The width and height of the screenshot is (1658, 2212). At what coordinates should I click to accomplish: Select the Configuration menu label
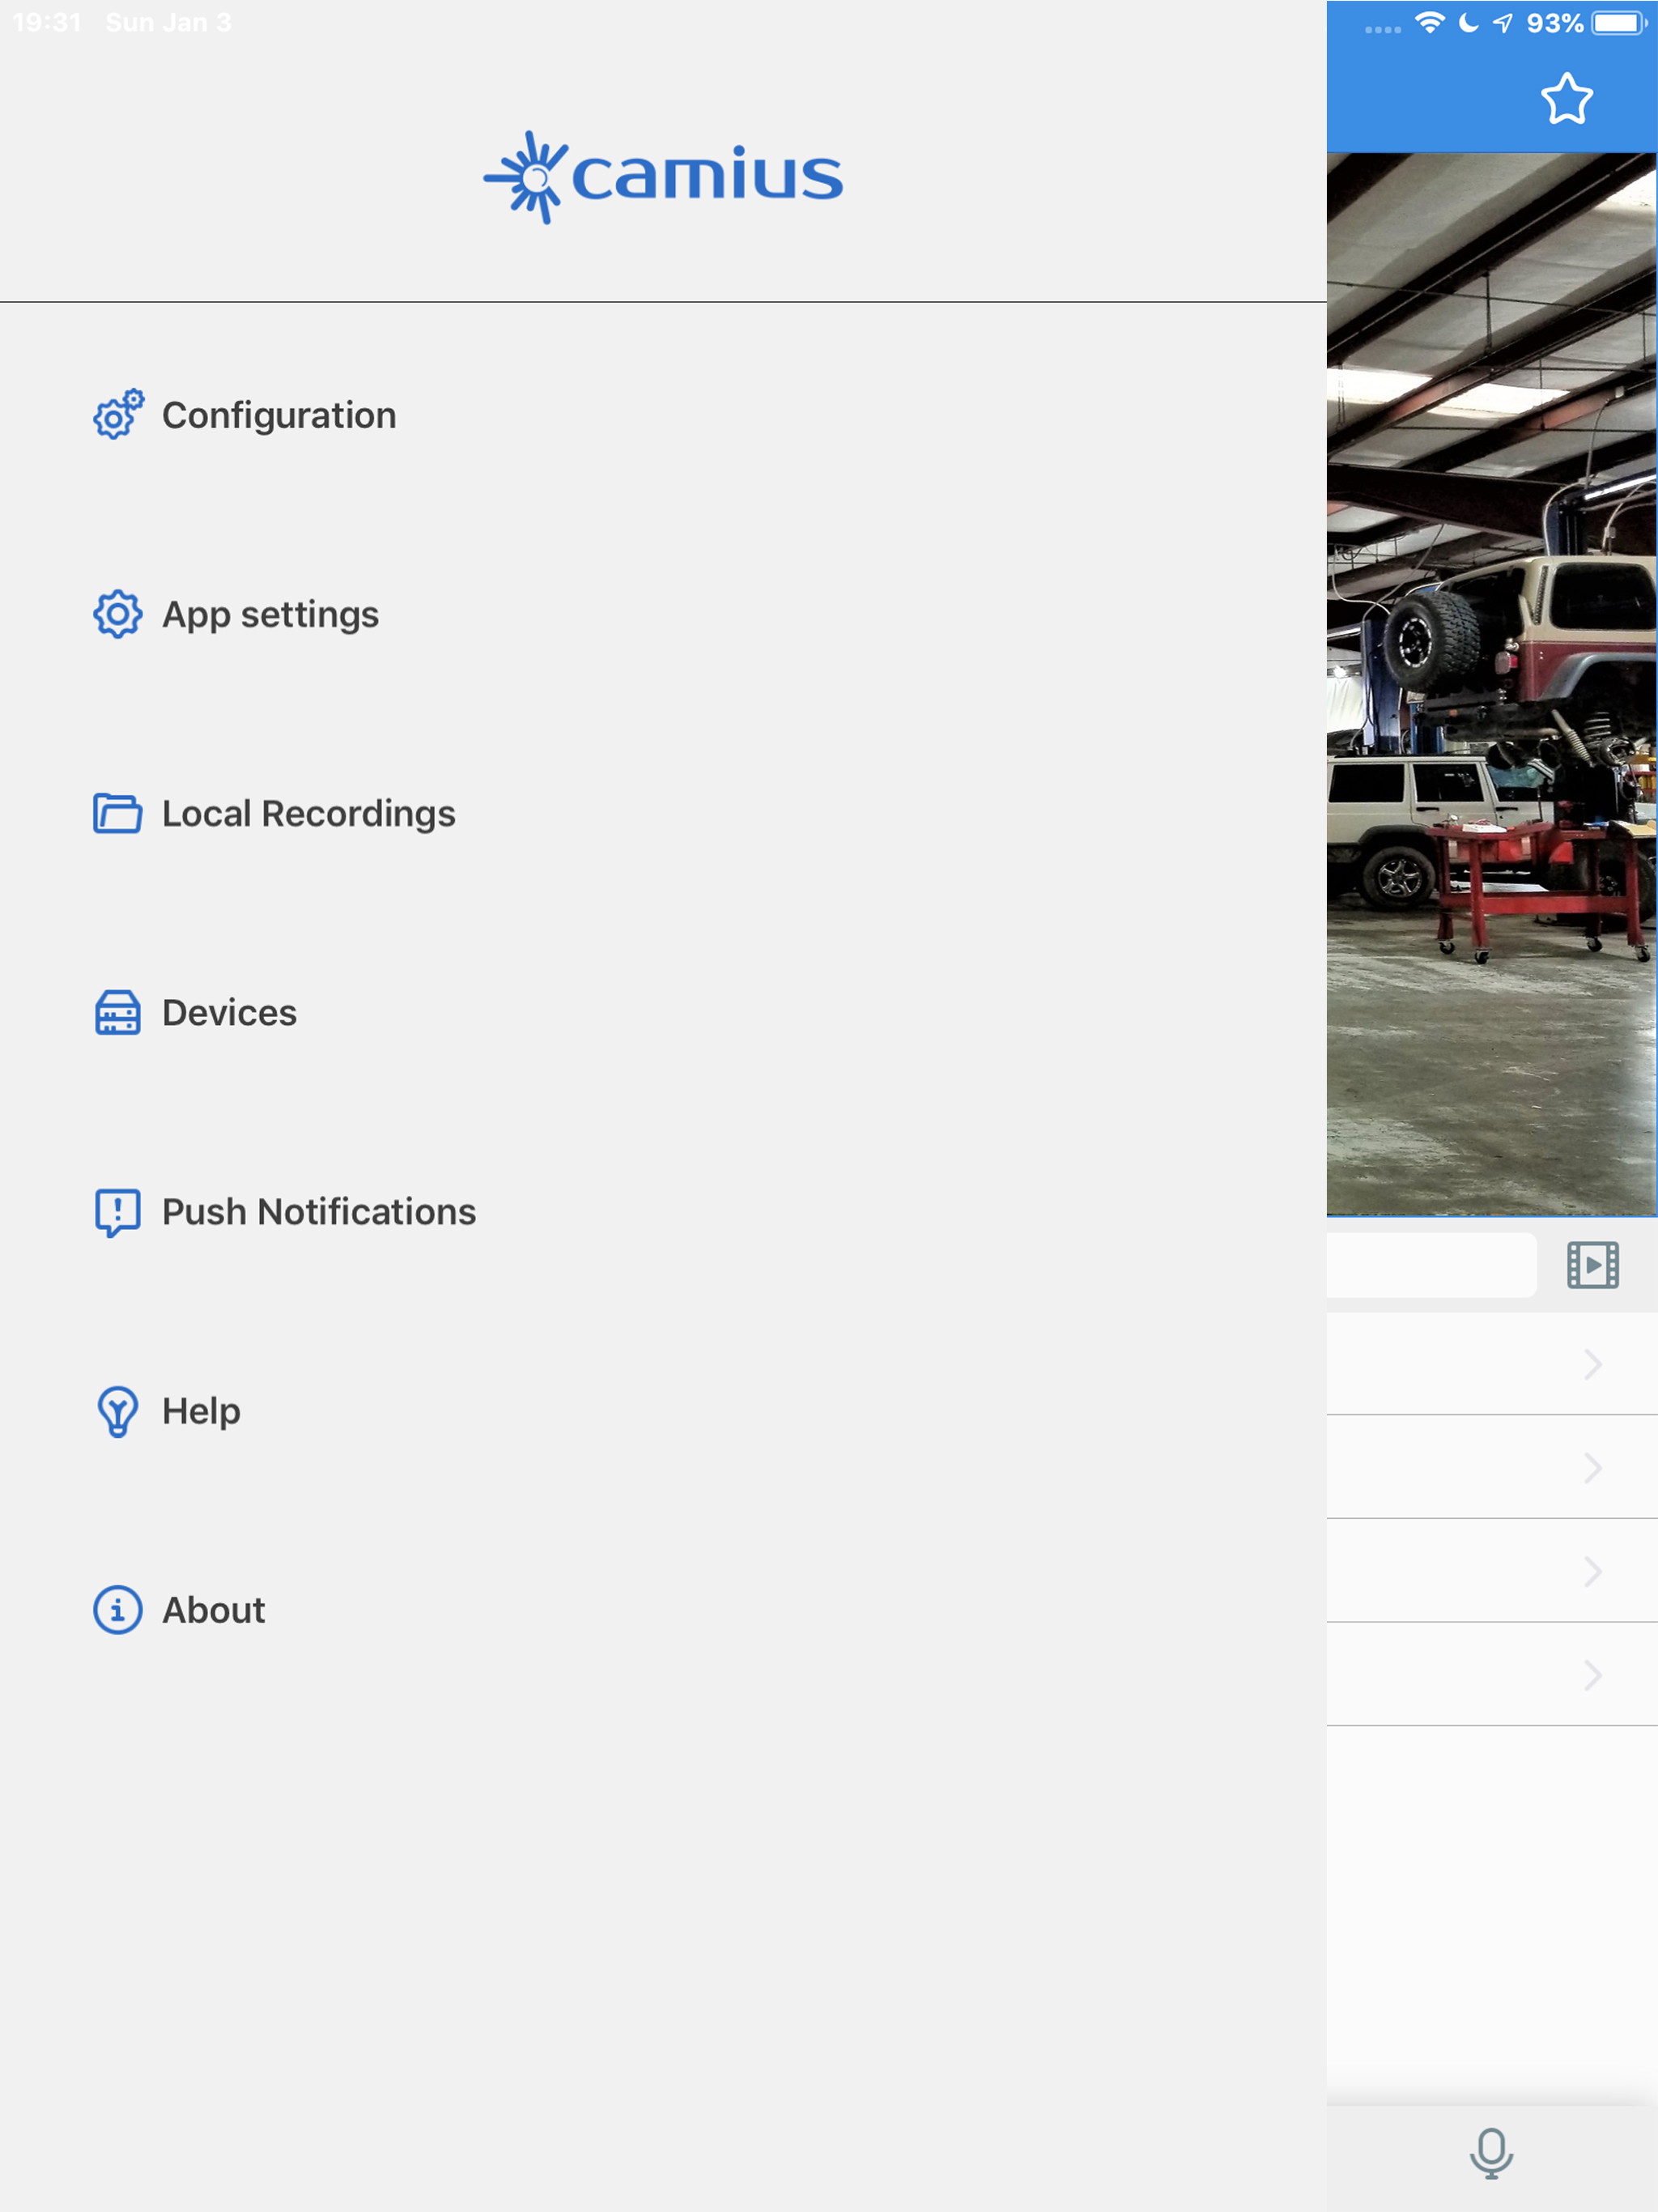279,415
